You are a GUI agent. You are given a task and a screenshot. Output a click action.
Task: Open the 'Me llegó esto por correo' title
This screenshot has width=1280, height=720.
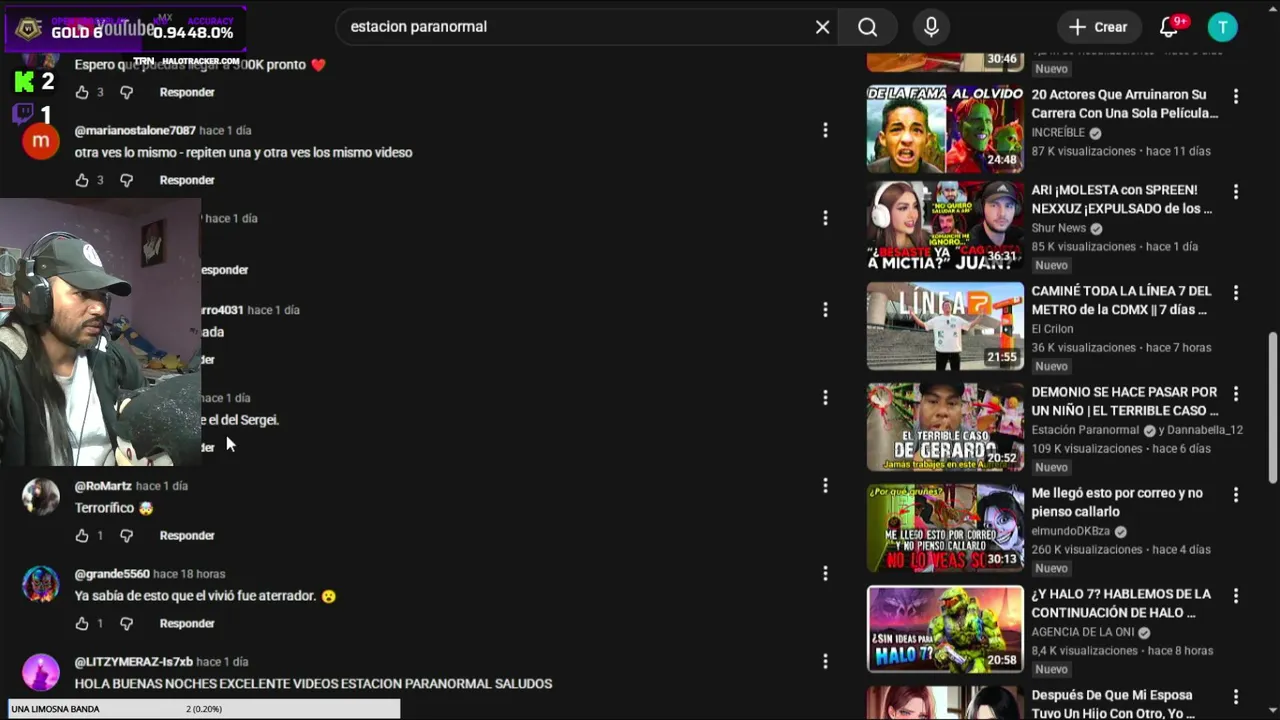1117,502
